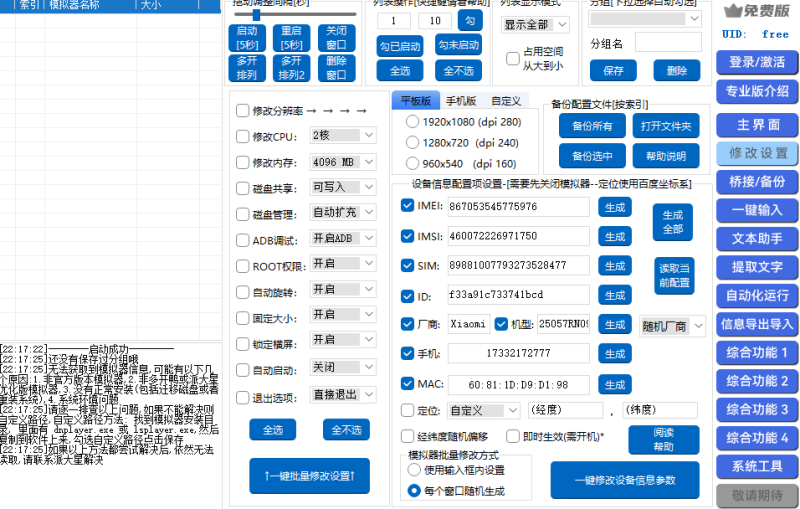The width and height of the screenshot is (800, 509).
Task: Choose 使用输入框内设置 radio option
Action: click(413, 469)
